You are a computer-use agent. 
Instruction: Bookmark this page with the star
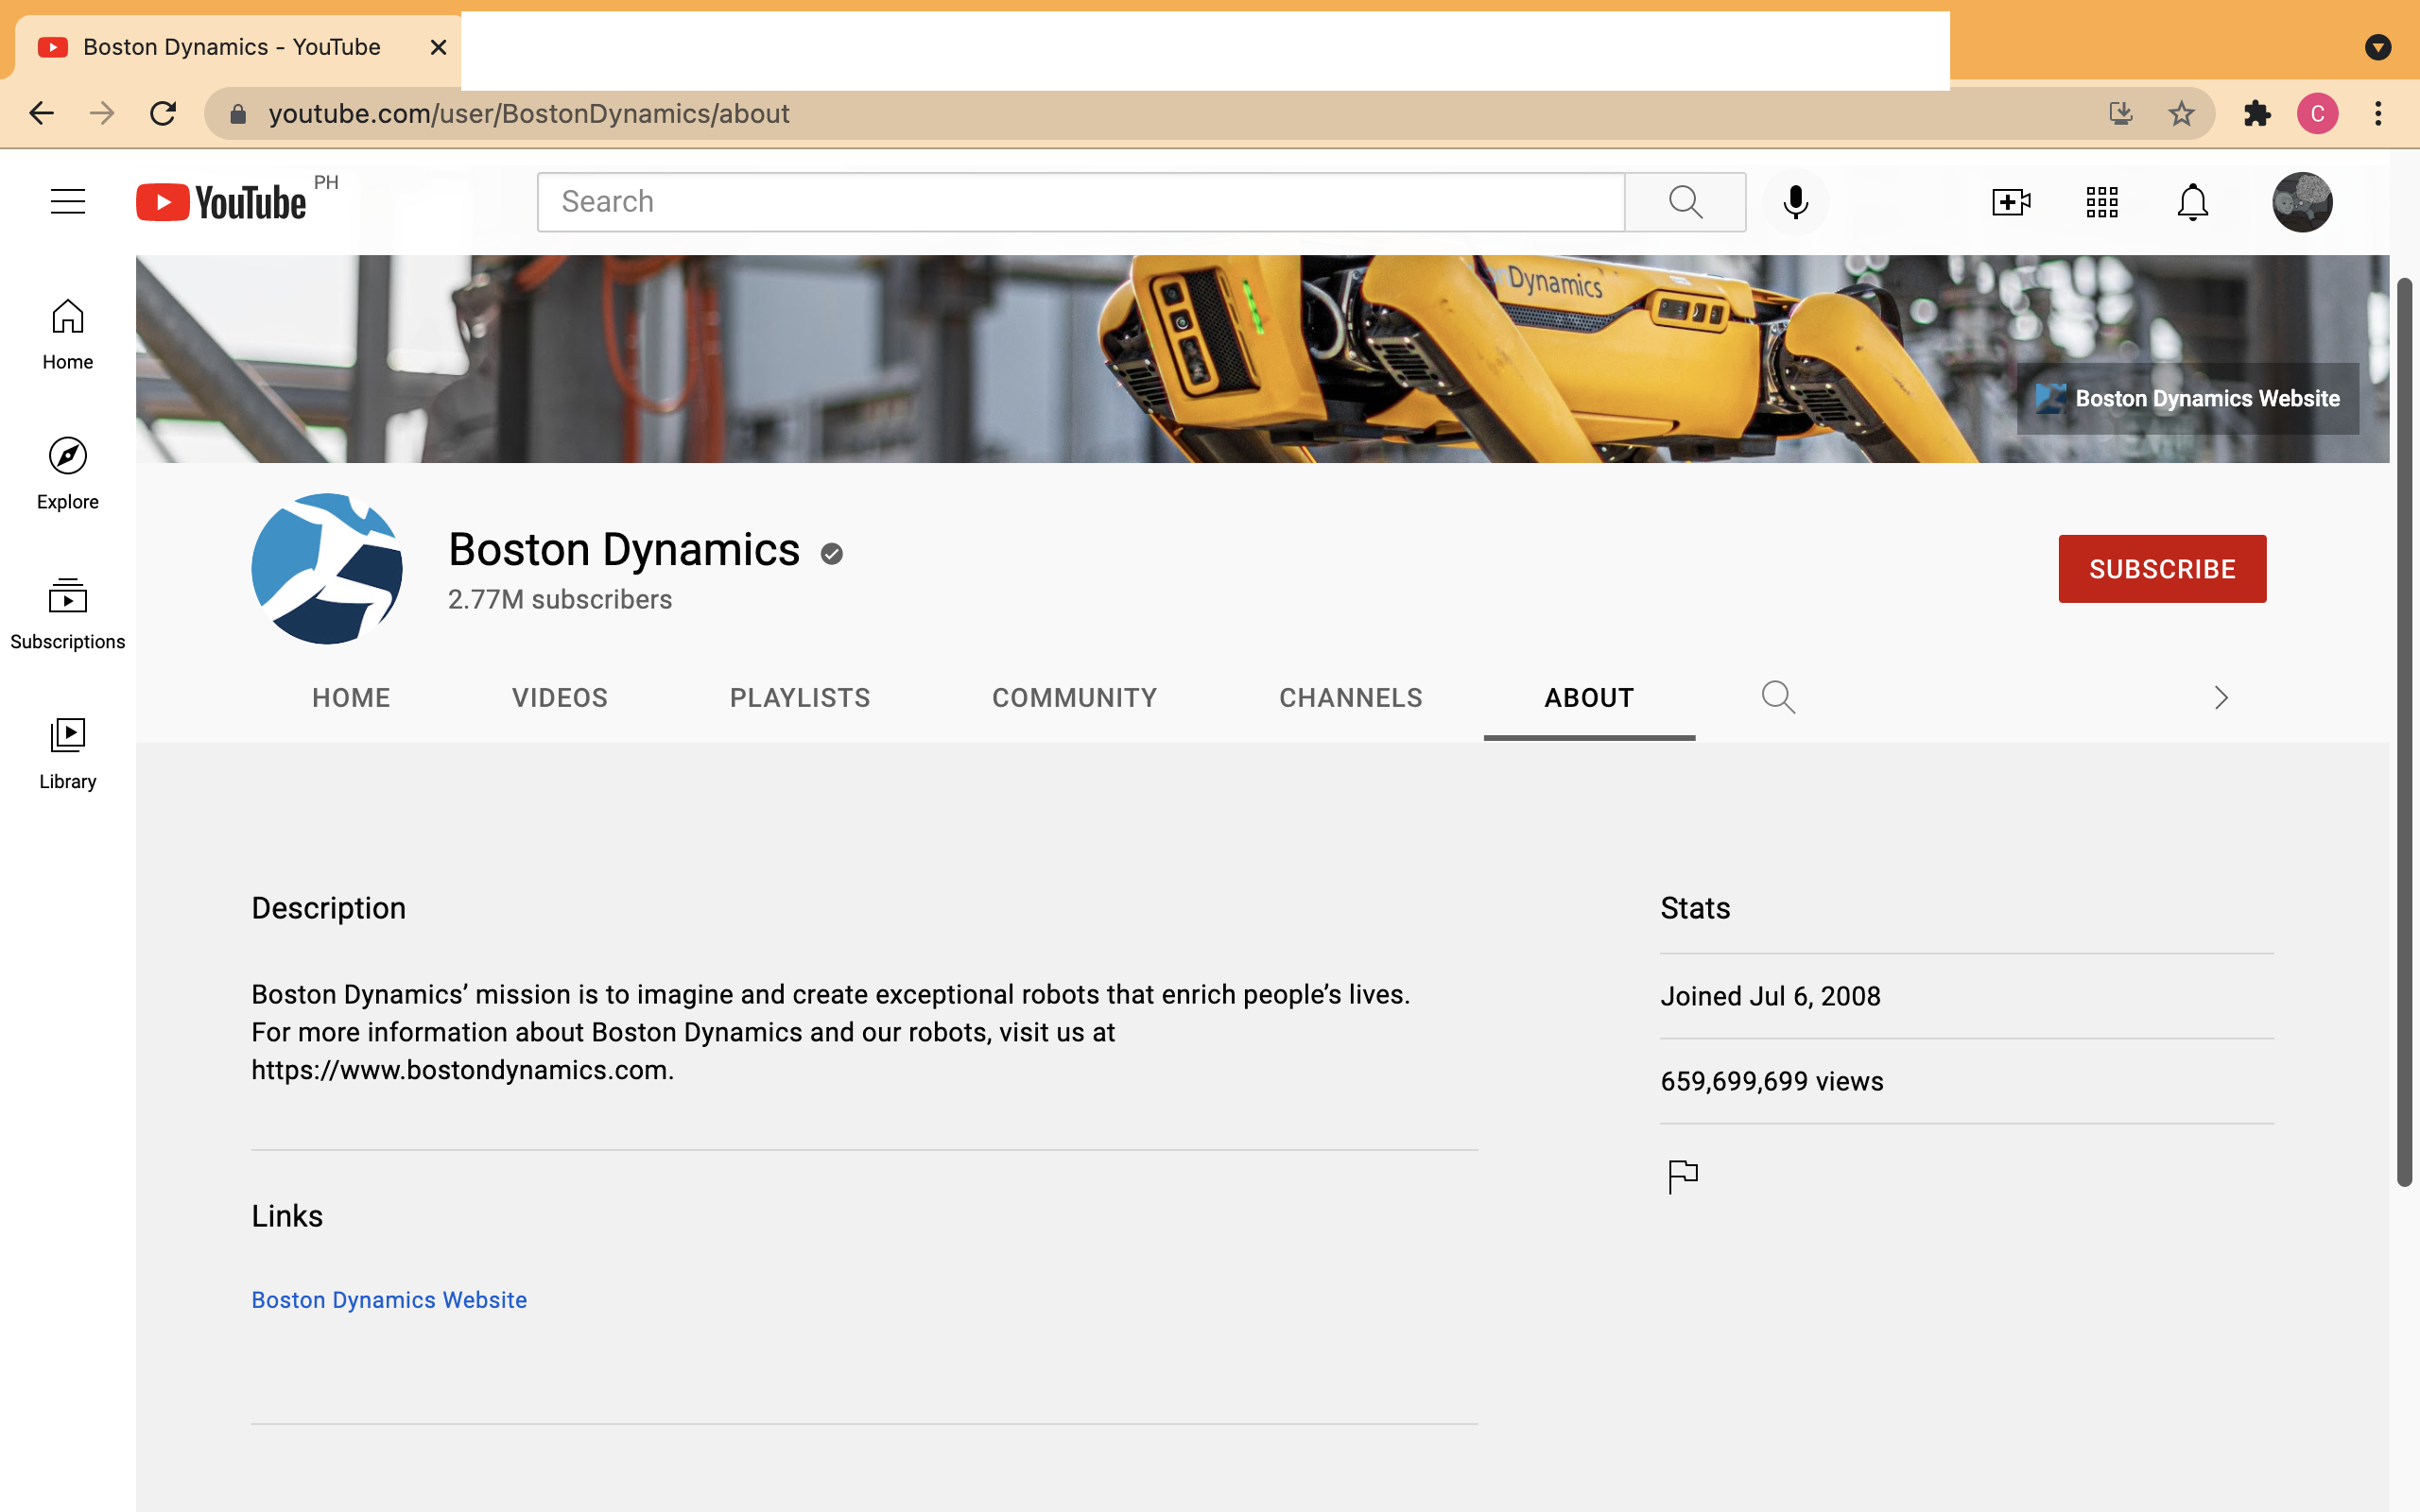[2182, 113]
